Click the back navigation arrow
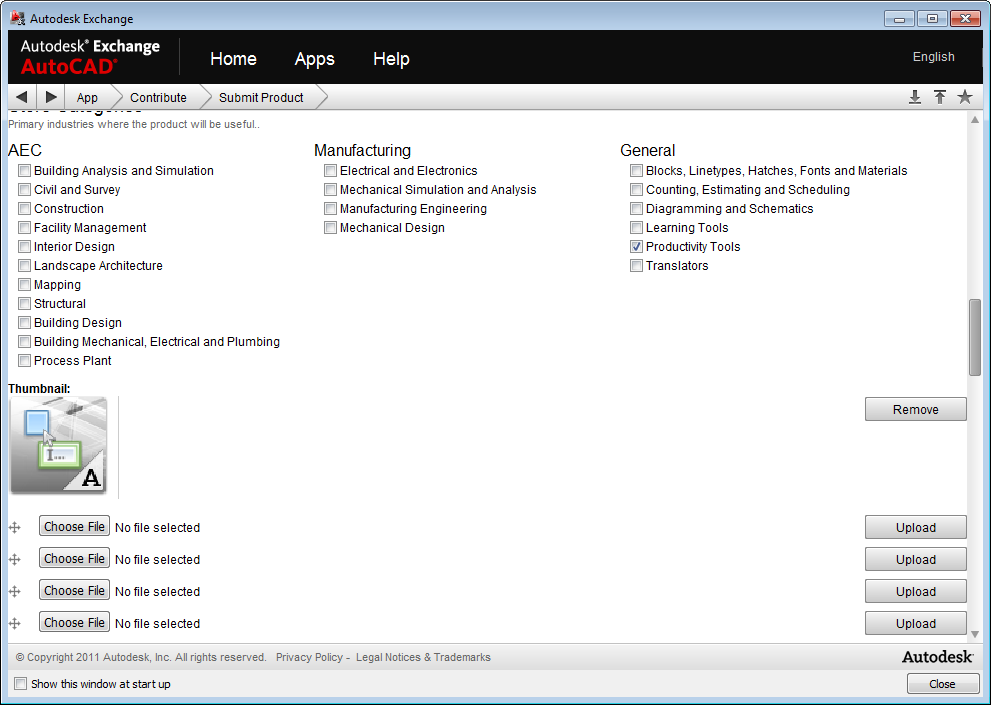991x705 pixels. [x=22, y=97]
